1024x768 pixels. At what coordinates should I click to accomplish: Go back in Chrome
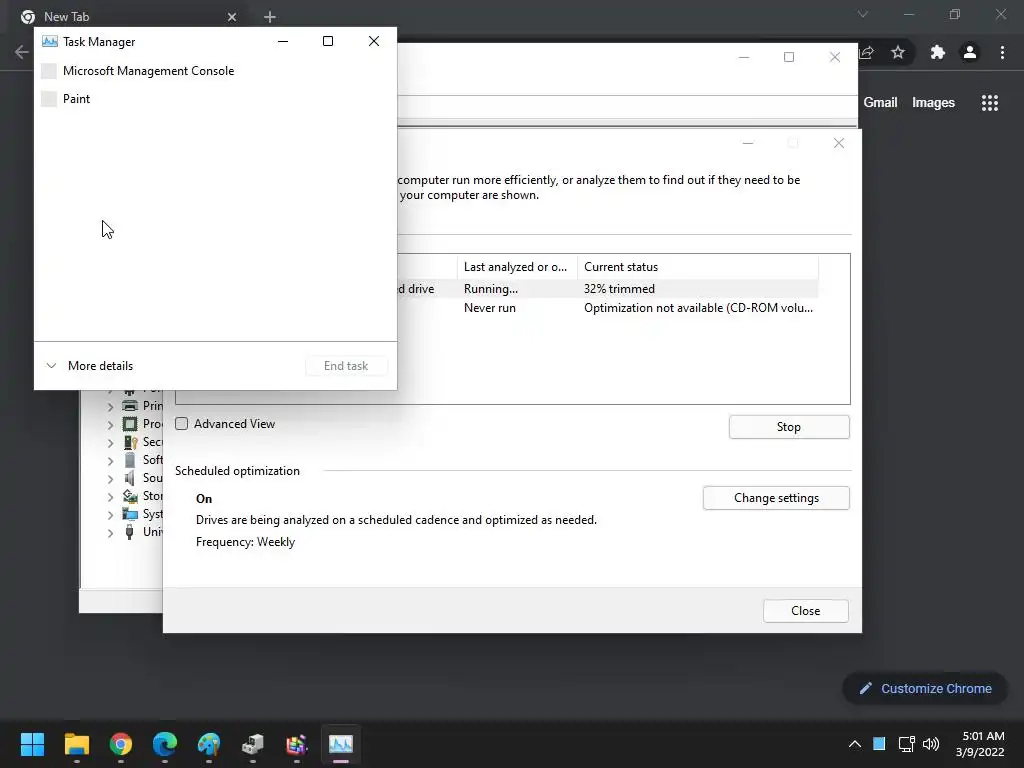coord(22,52)
